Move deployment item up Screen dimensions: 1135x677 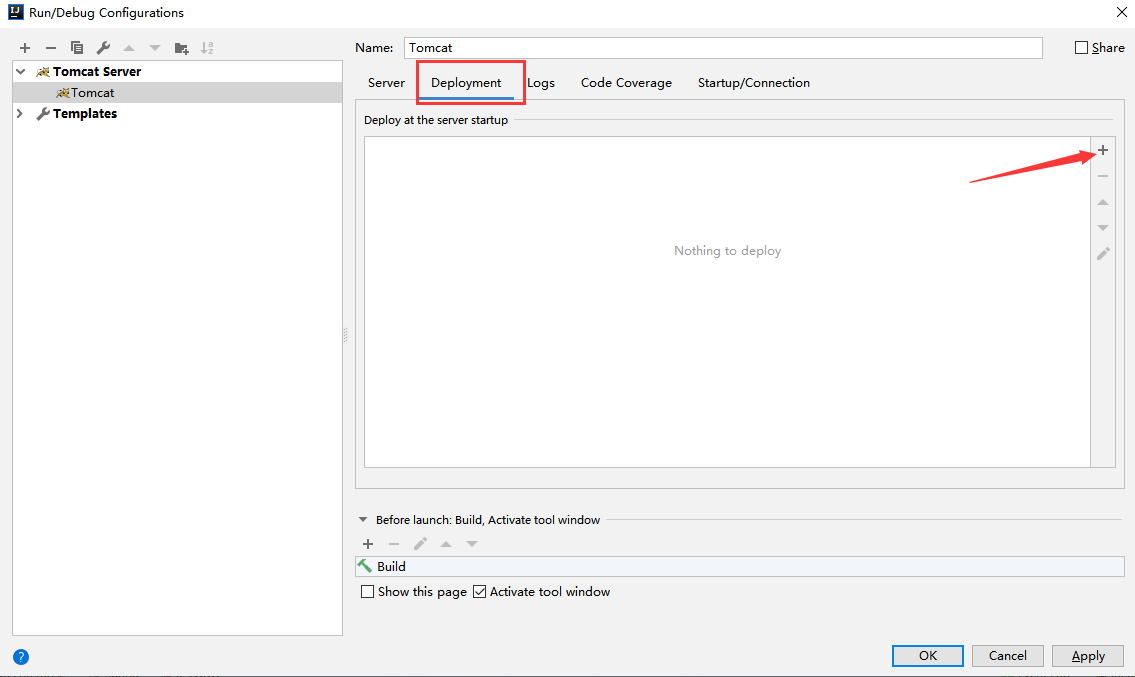tap(1102, 202)
